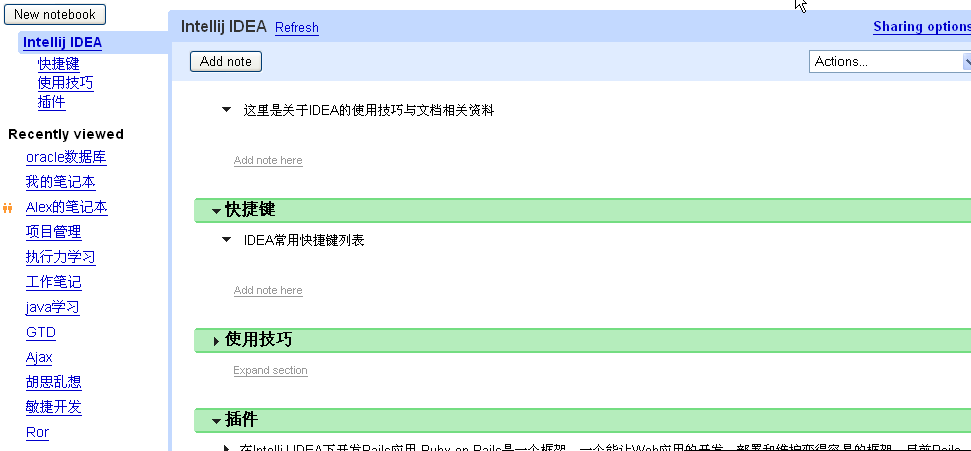Jump to the 插件 section link in sidebar

coord(51,102)
